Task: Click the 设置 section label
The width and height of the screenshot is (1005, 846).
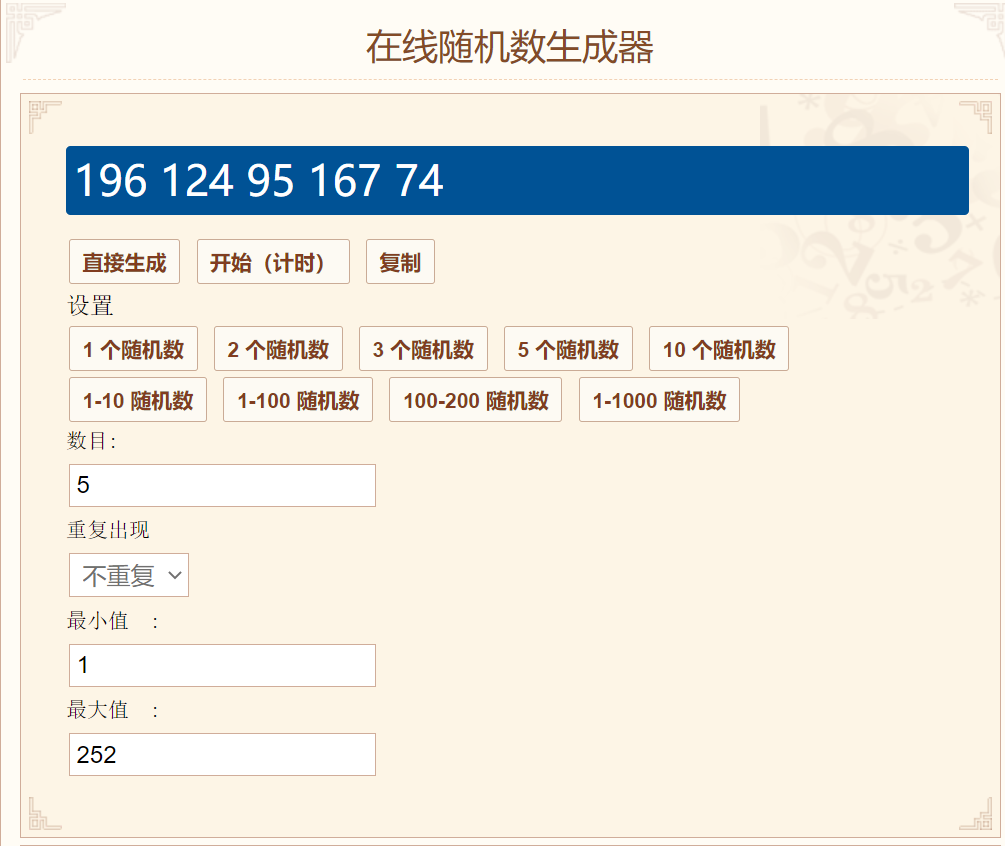Action: pyautogui.click(x=90, y=306)
